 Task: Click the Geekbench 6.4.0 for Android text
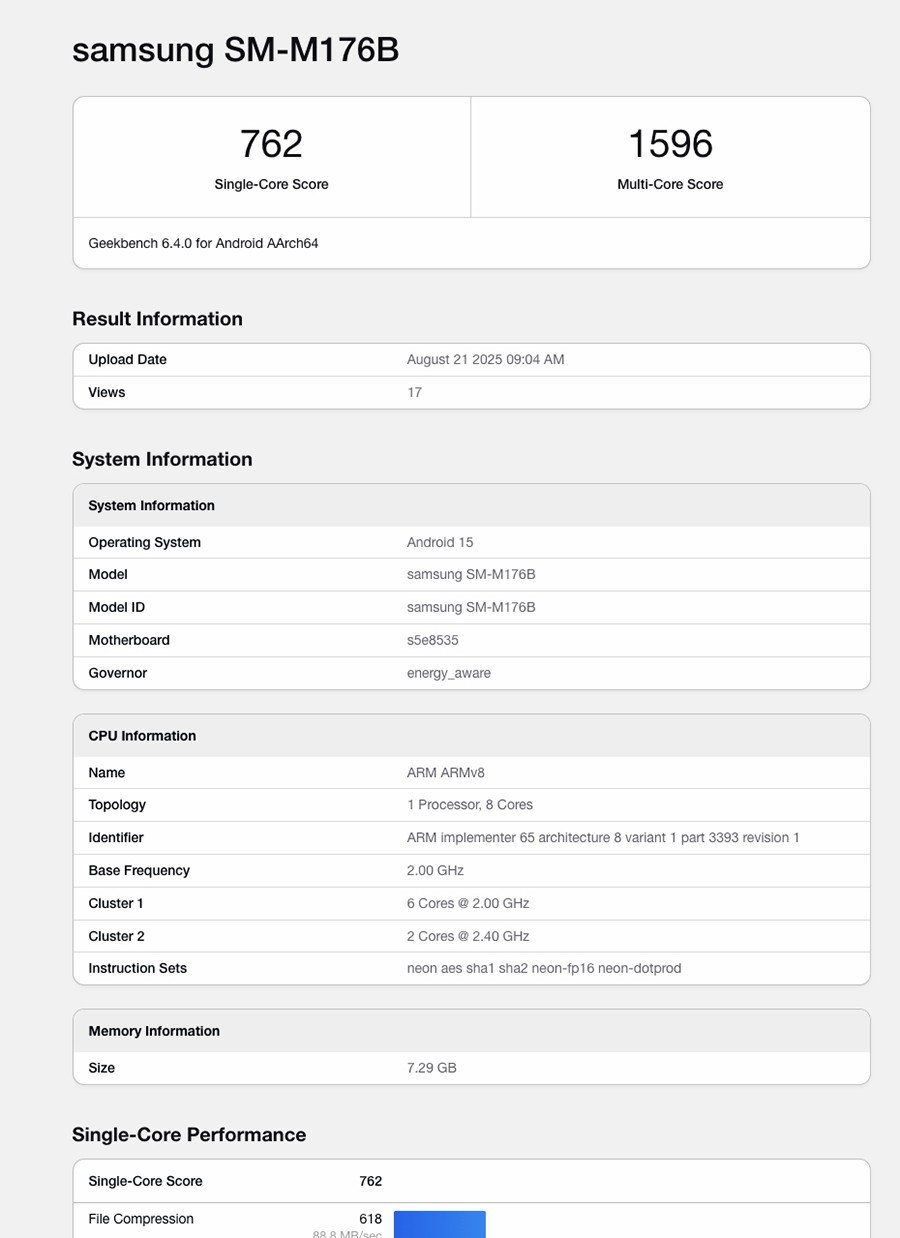203,243
